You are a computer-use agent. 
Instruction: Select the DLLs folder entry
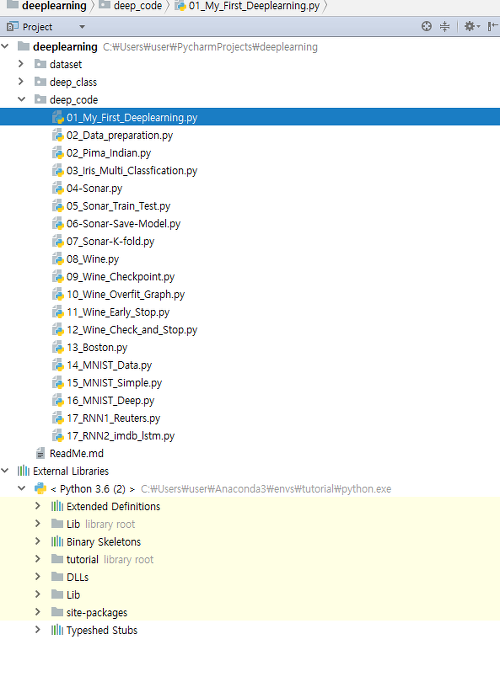(x=77, y=578)
